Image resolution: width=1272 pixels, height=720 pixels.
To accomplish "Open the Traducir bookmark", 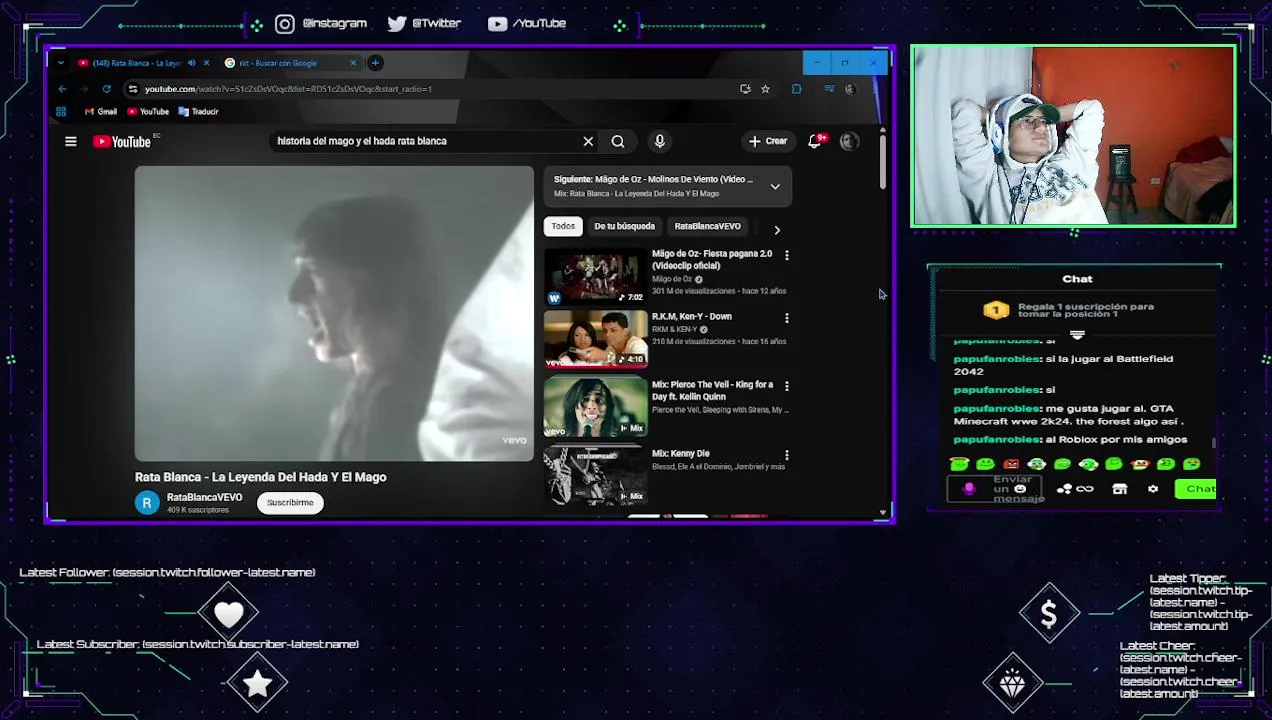I will (x=198, y=112).
